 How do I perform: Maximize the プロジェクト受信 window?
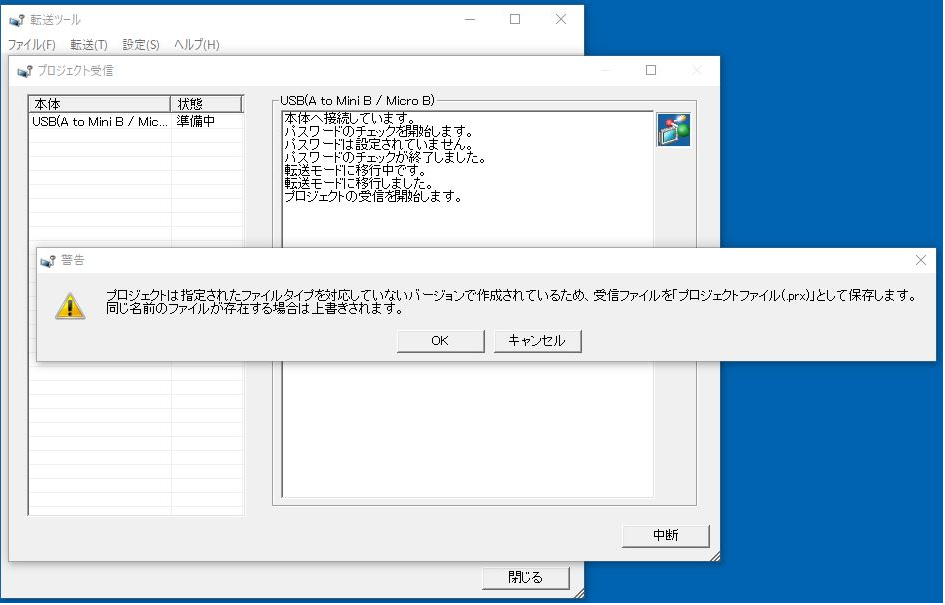click(x=651, y=71)
